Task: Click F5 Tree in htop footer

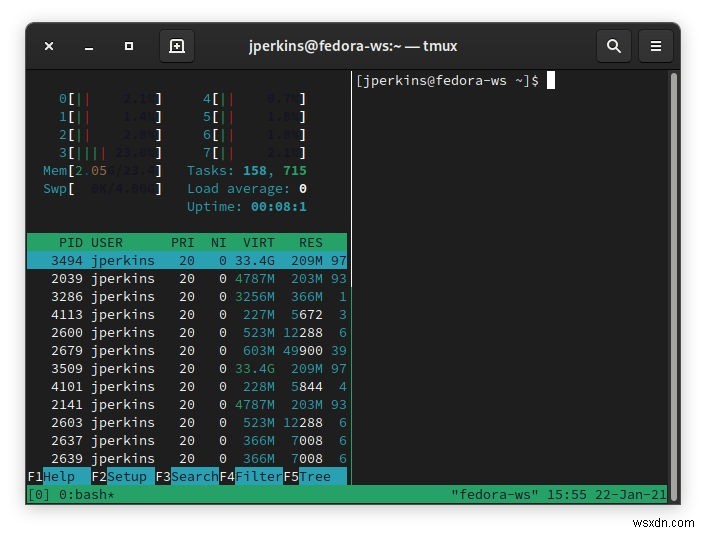Action: 315,476
